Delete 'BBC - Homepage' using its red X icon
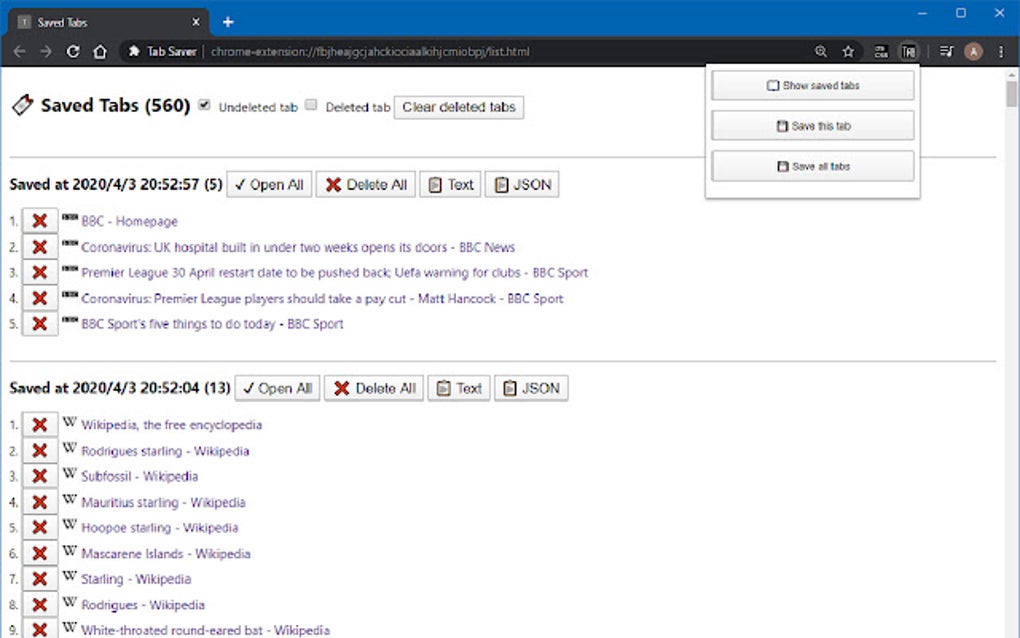The width and height of the screenshot is (1020, 638). point(39,221)
